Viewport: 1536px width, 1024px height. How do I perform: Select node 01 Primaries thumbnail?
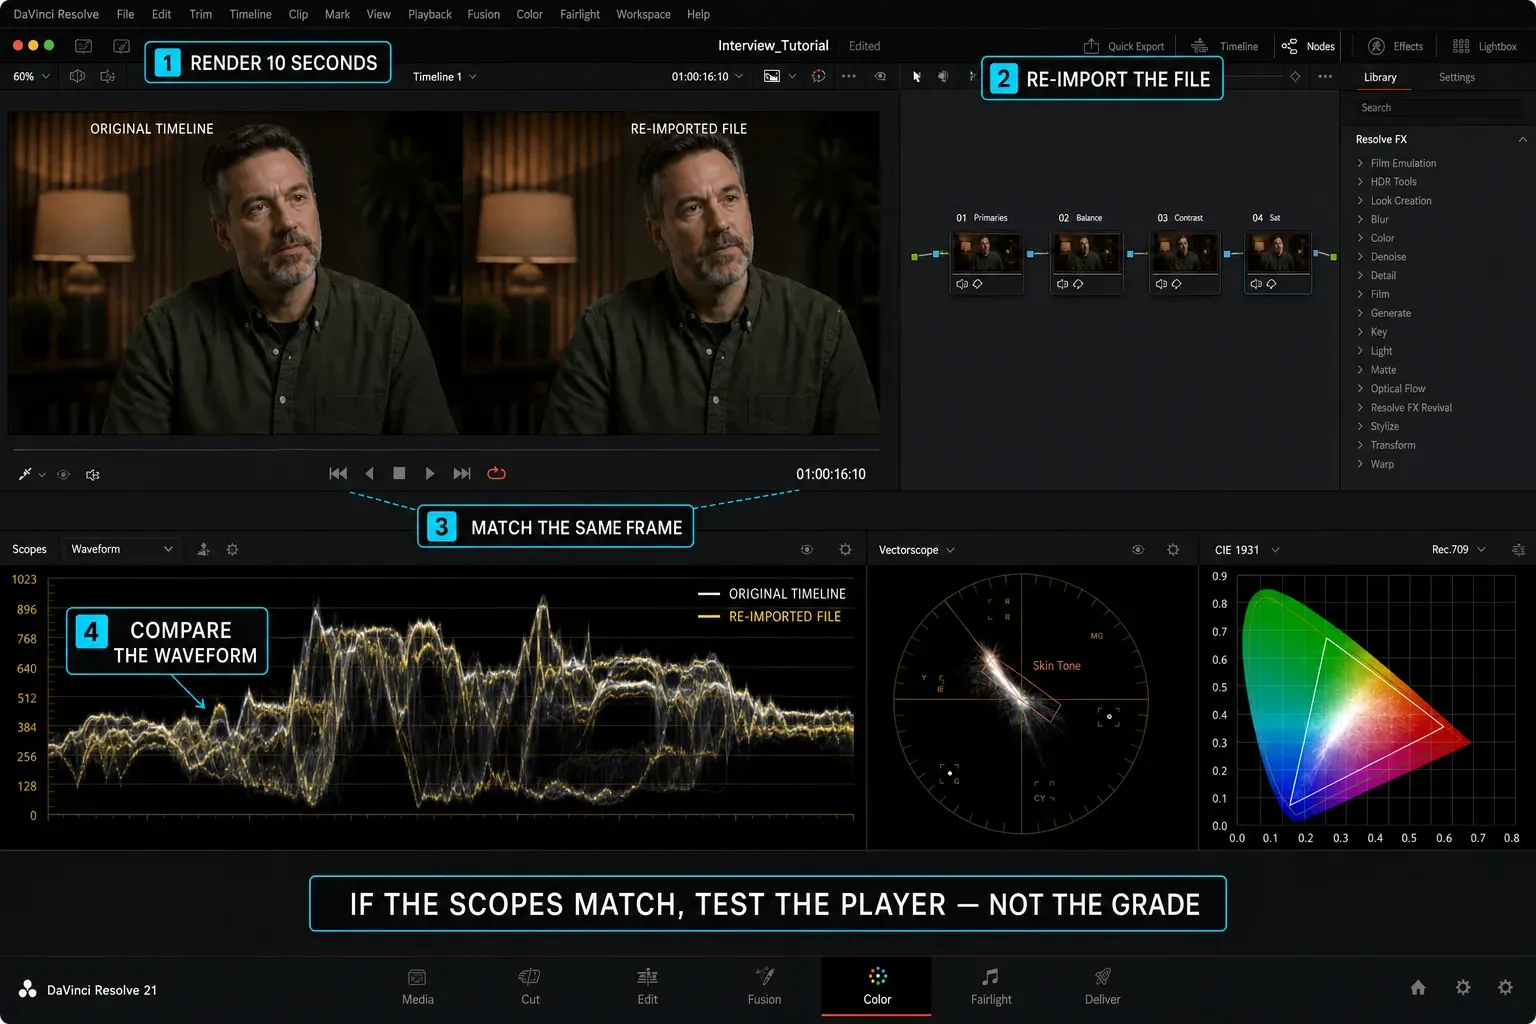986,253
